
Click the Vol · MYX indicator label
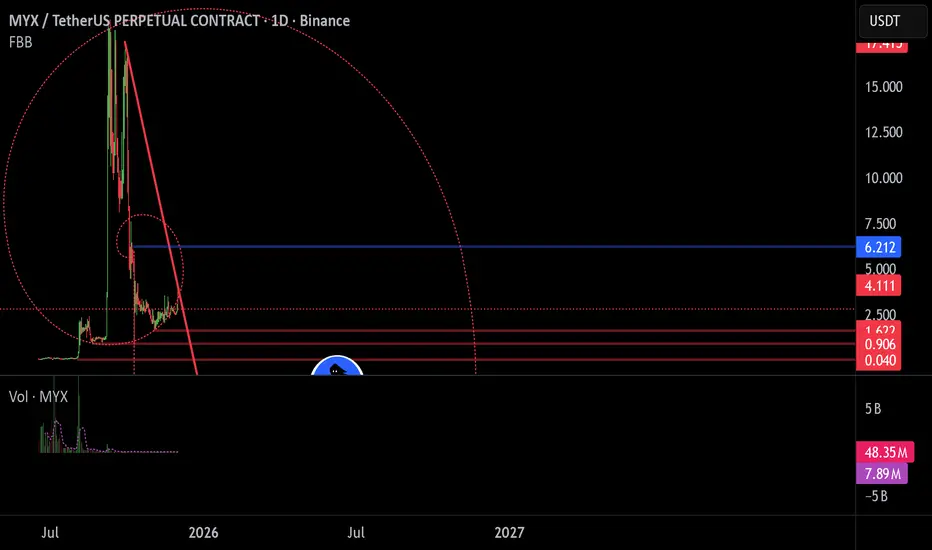tap(38, 397)
